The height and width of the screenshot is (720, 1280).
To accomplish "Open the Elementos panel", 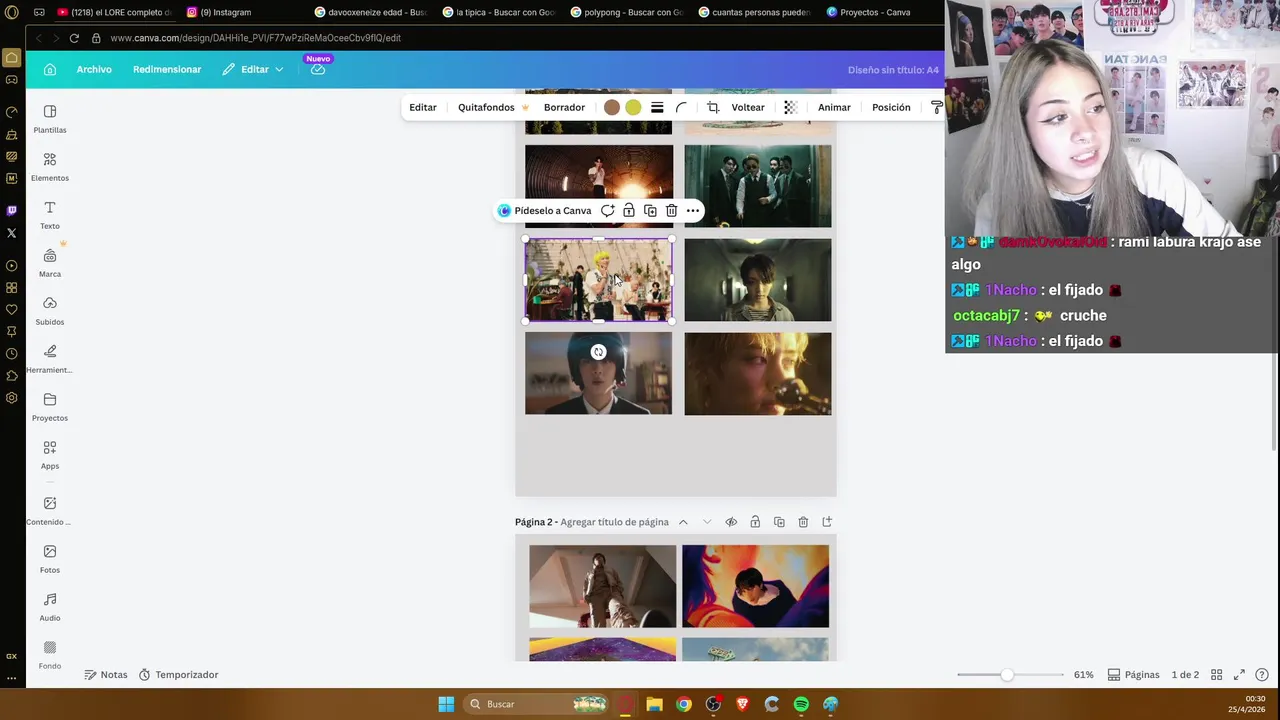I will tap(50, 166).
